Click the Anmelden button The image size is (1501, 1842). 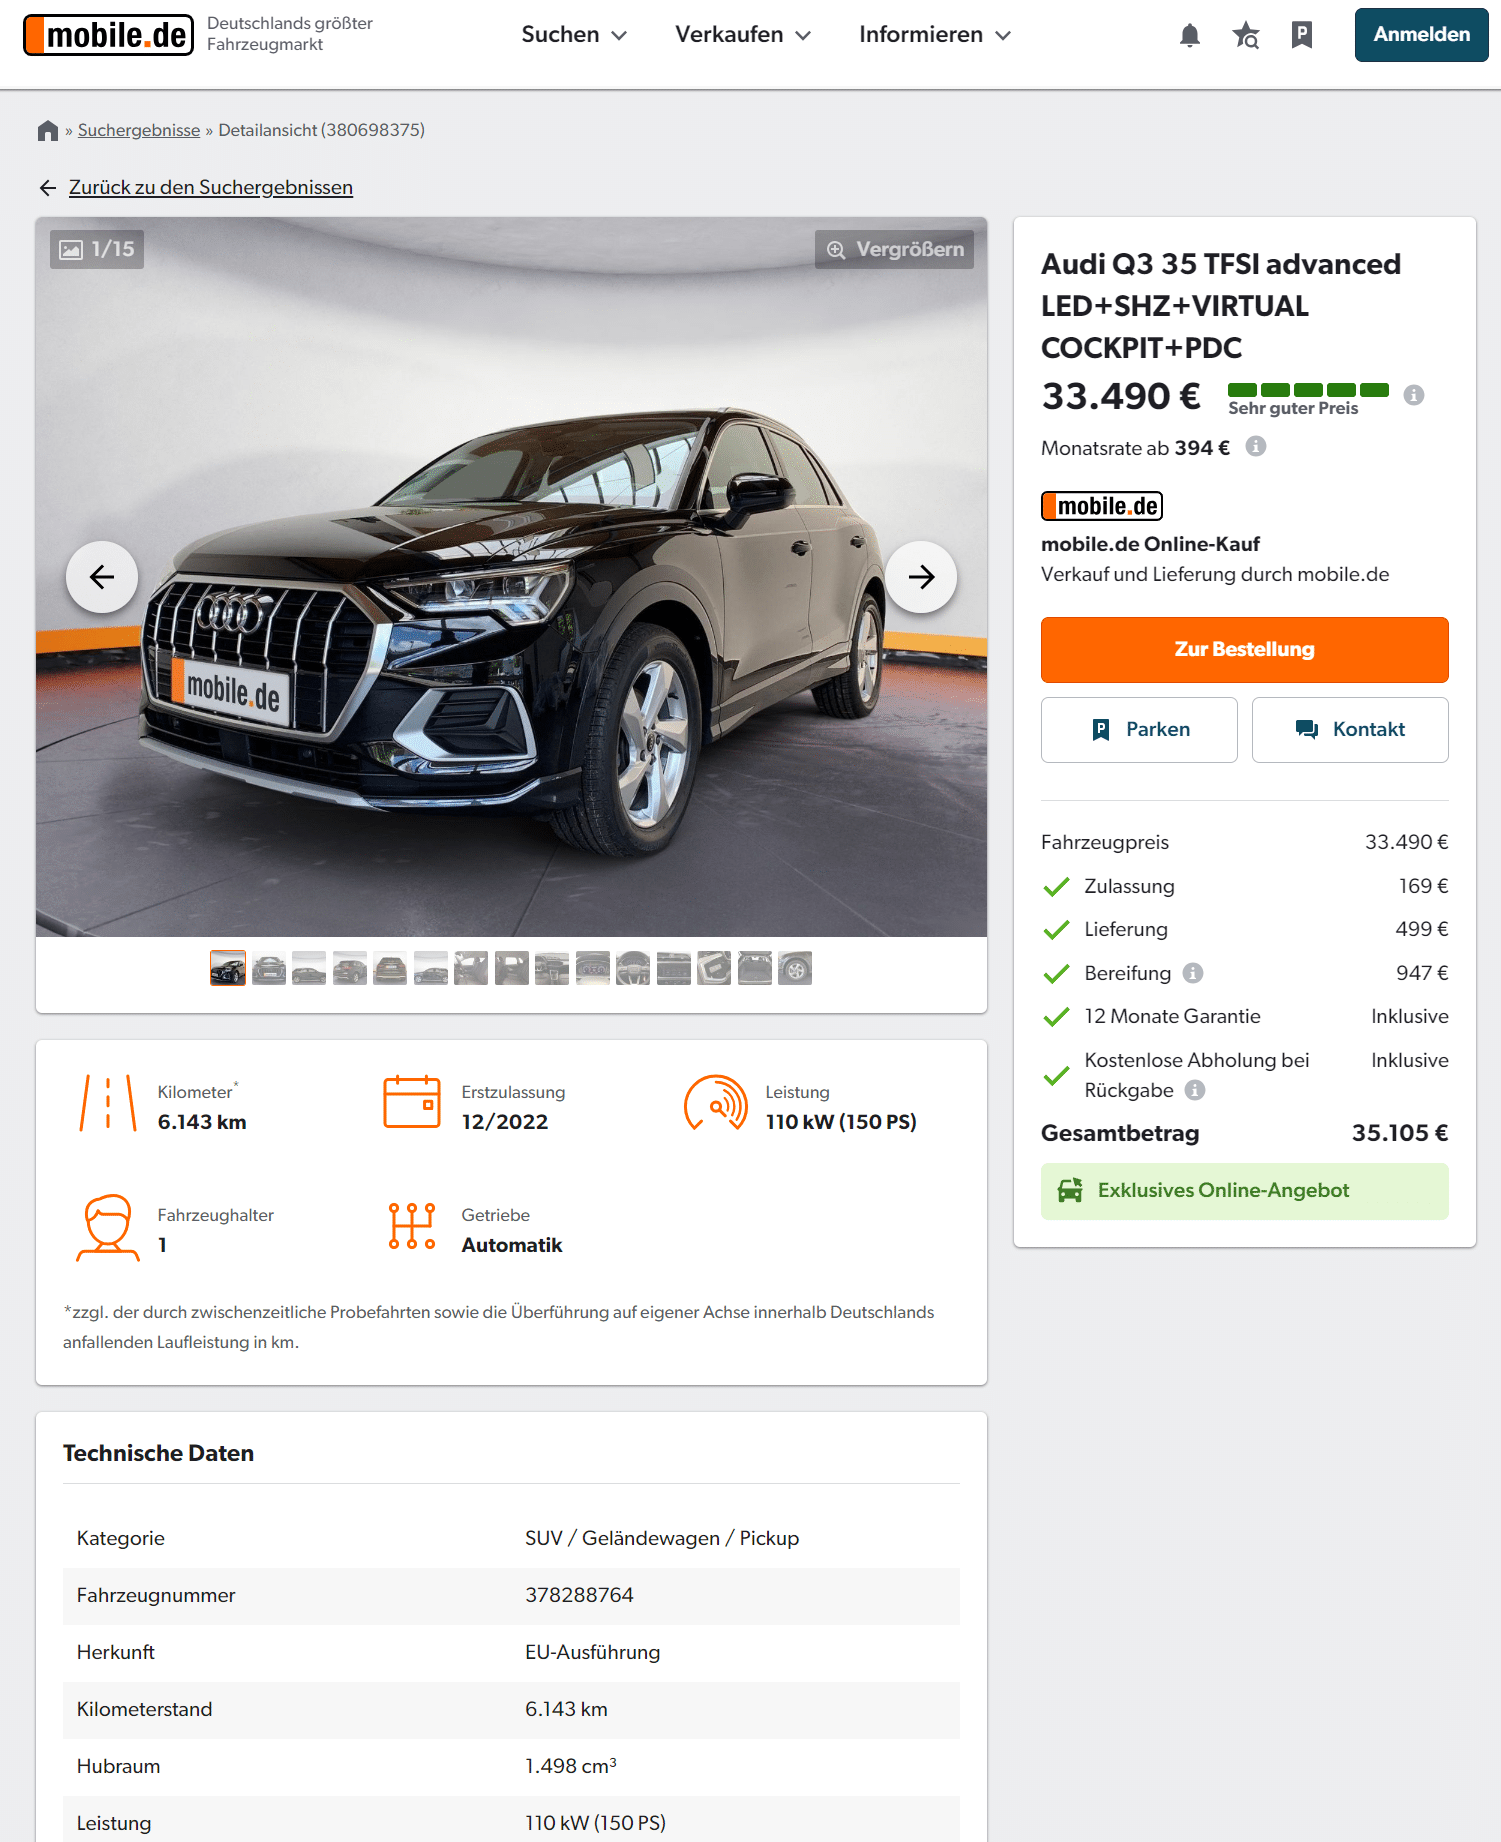click(1421, 35)
